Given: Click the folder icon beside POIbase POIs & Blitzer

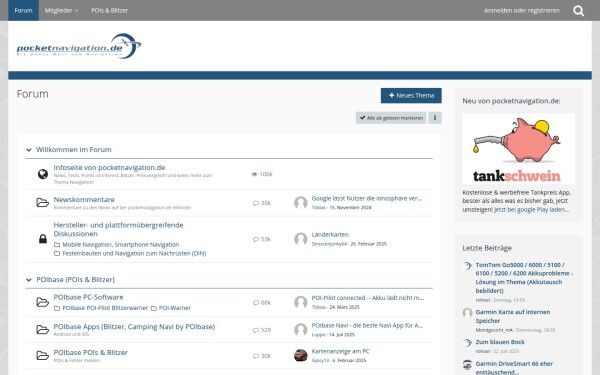Looking at the screenshot, I should click(x=42, y=355).
